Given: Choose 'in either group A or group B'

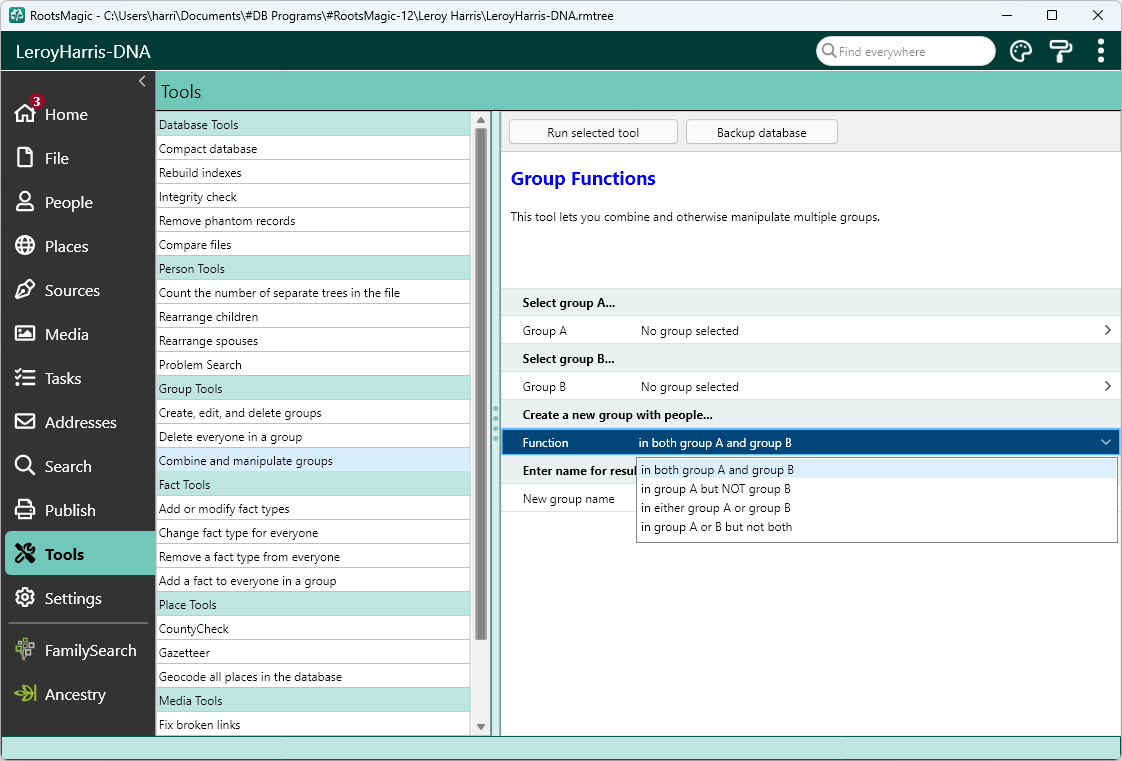Looking at the screenshot, I should point(877,508).
